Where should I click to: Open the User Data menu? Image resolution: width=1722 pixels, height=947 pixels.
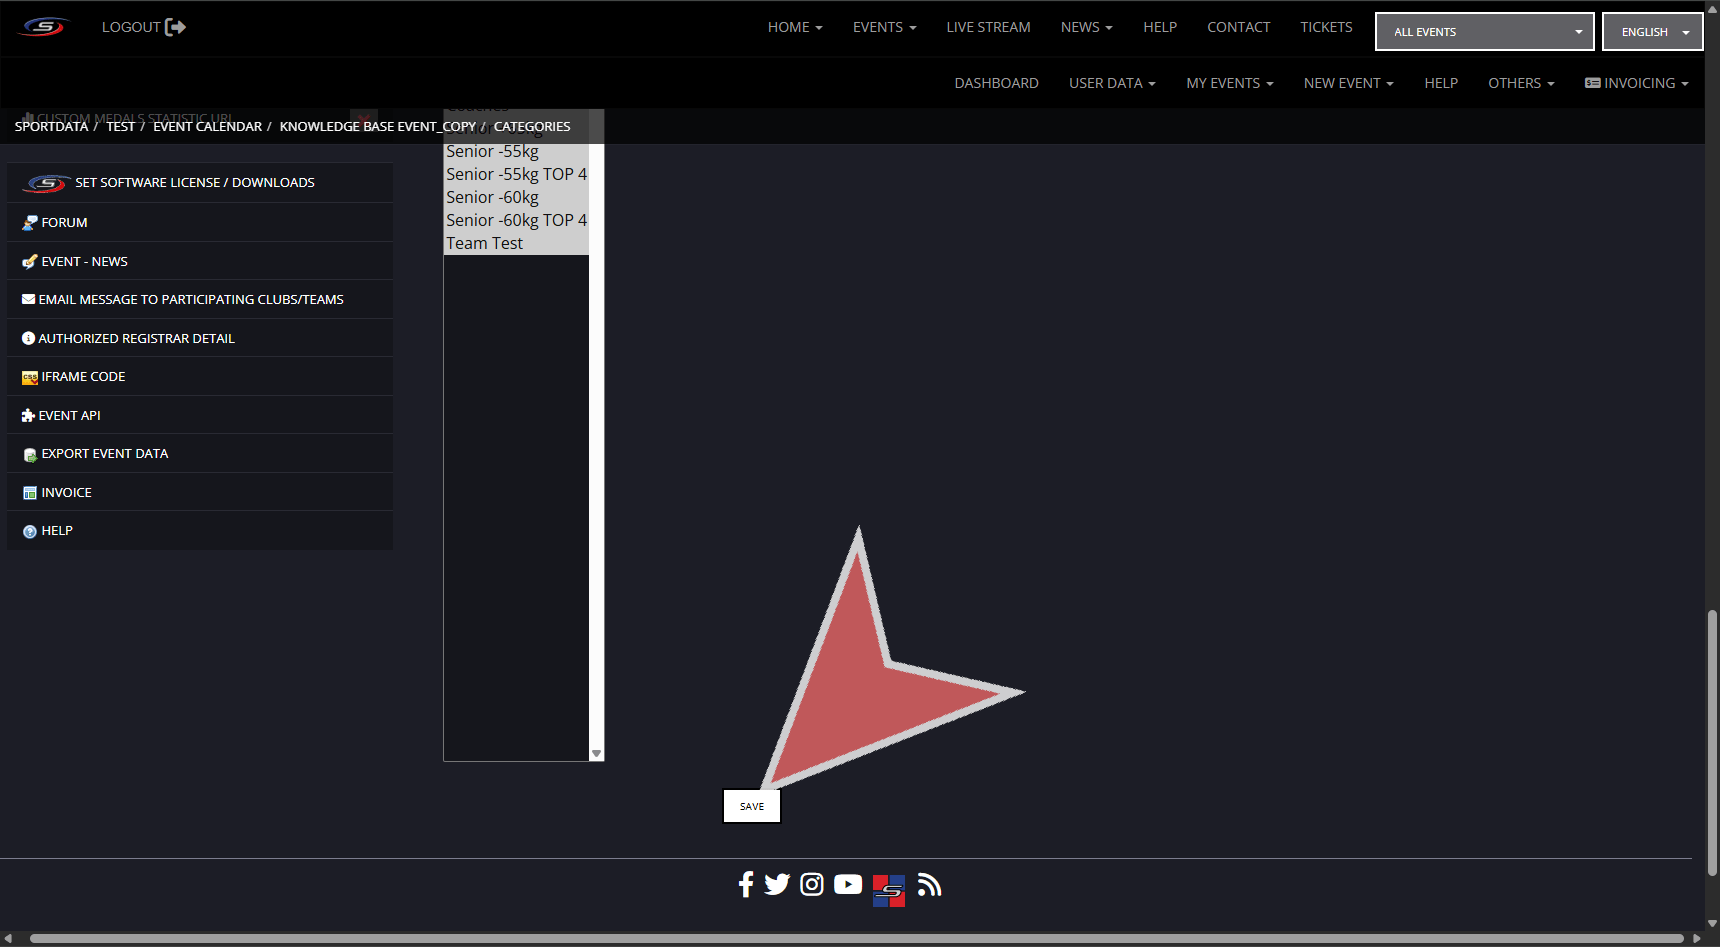click(x=1111, y=83)
